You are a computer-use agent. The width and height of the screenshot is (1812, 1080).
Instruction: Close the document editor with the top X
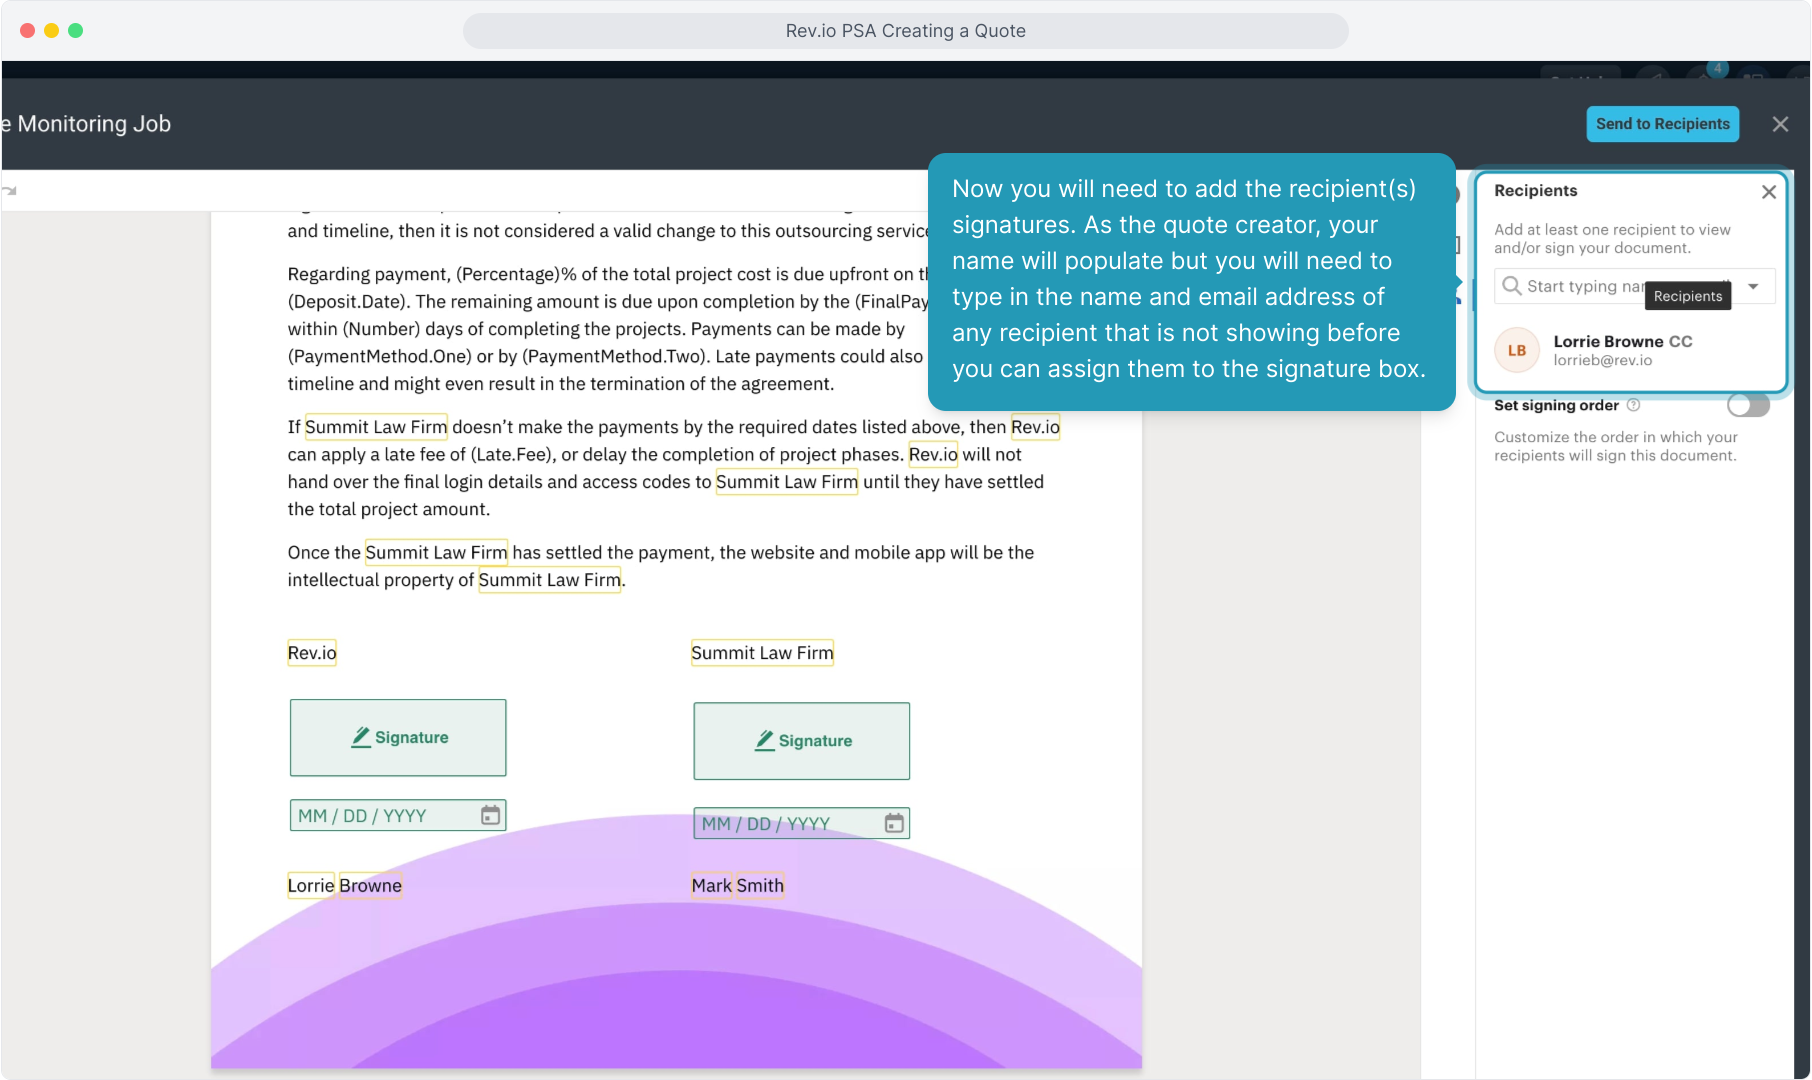coord(1780,124)
